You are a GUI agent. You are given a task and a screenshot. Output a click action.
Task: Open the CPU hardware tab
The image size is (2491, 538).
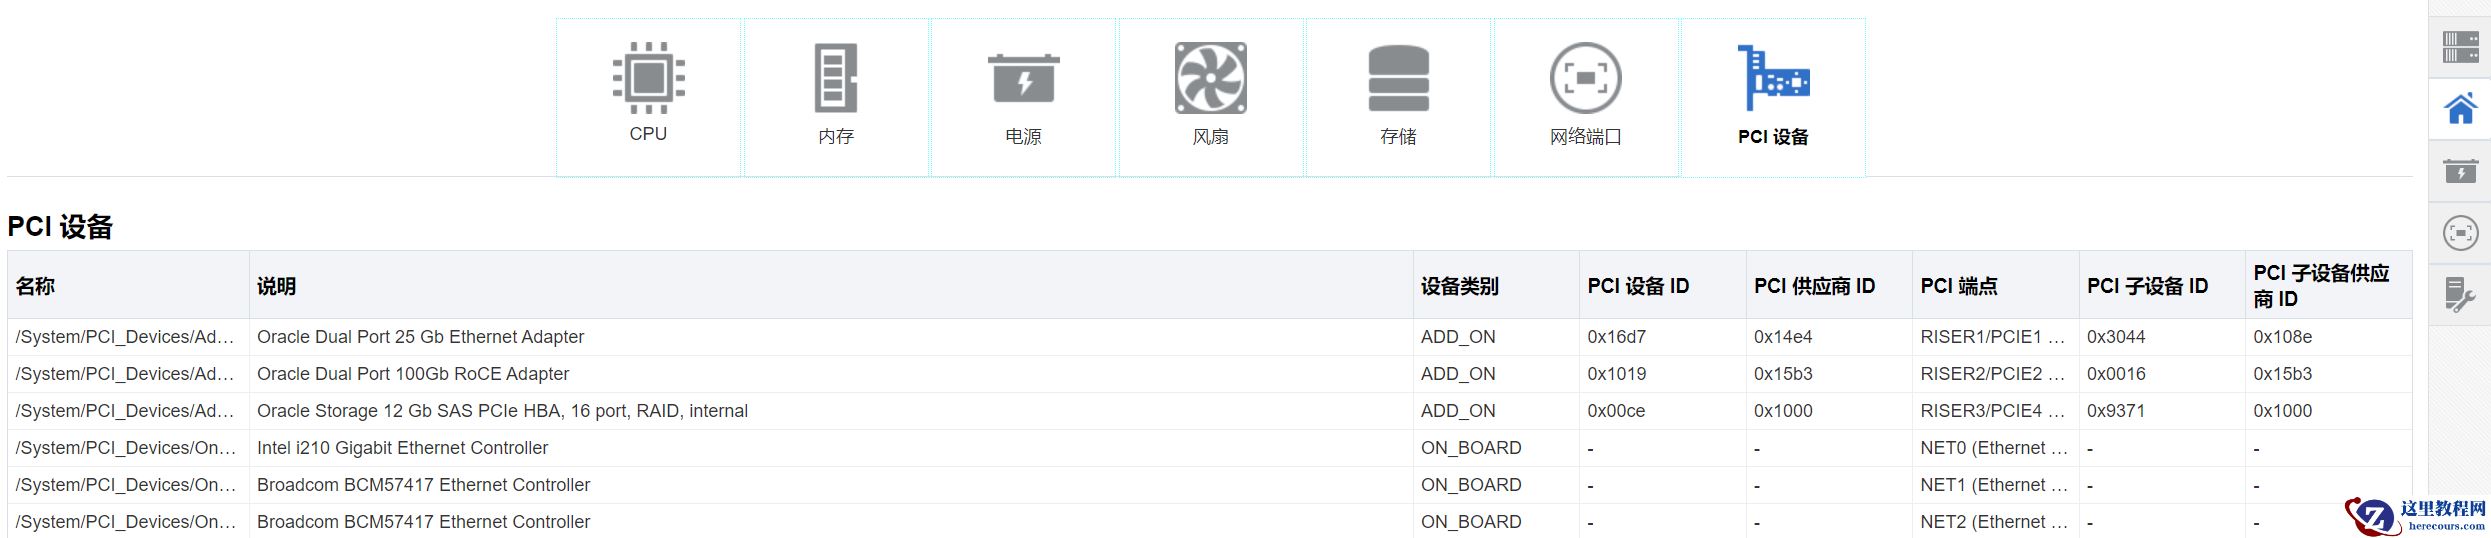tap(648, 97)
